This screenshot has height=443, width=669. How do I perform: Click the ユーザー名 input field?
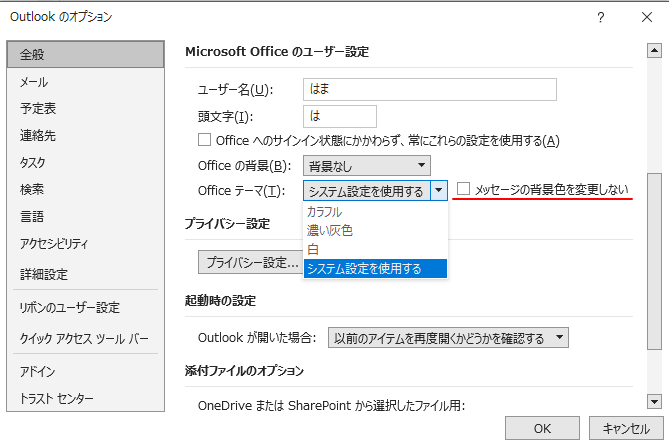coord(430,89)
